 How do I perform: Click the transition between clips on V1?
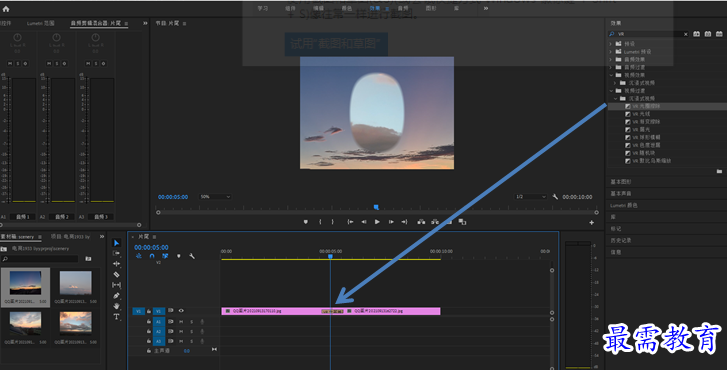click(x=332, y=312)
